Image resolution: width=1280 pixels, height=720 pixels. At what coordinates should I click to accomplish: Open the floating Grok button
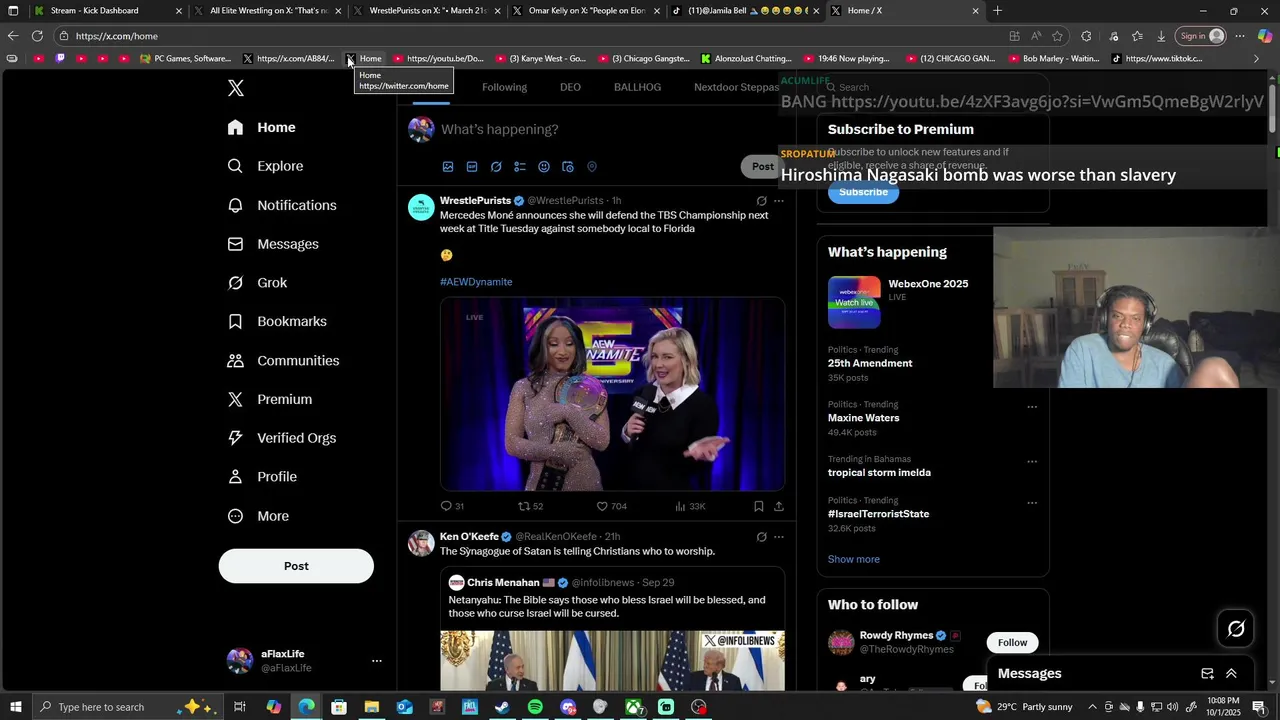point(1236,629)
